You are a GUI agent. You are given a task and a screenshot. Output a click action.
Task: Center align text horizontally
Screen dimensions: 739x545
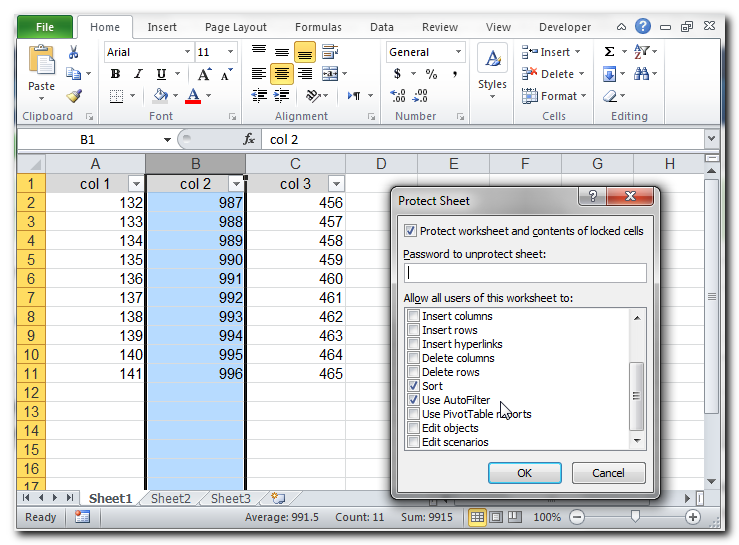pos(282,74)
